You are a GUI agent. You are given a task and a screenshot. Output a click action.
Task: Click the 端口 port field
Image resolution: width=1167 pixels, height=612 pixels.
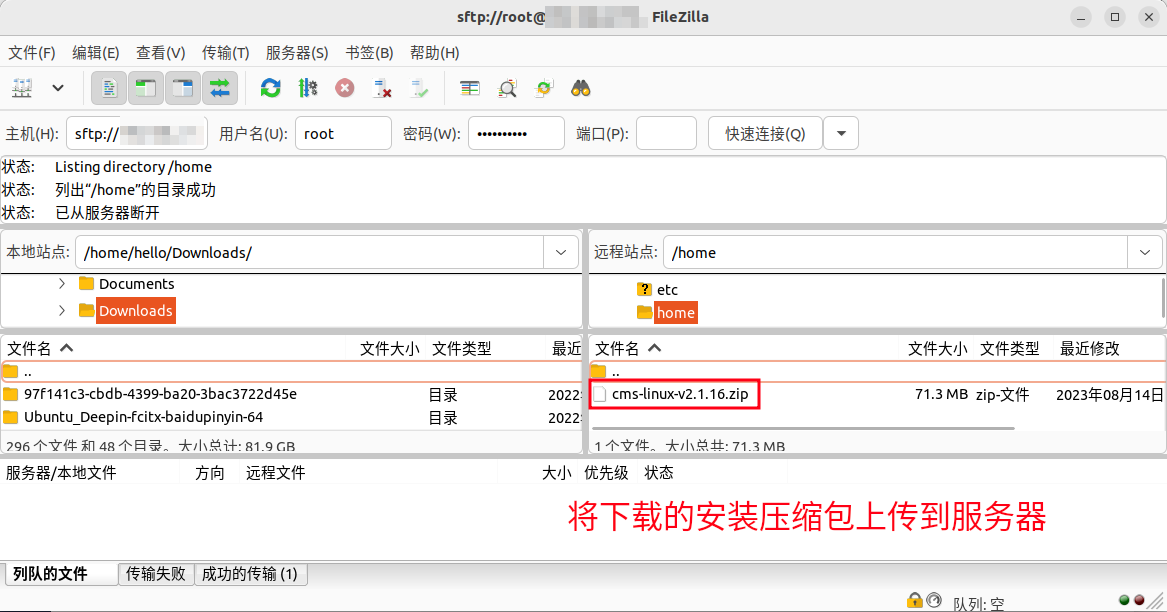tap(666, 134)
